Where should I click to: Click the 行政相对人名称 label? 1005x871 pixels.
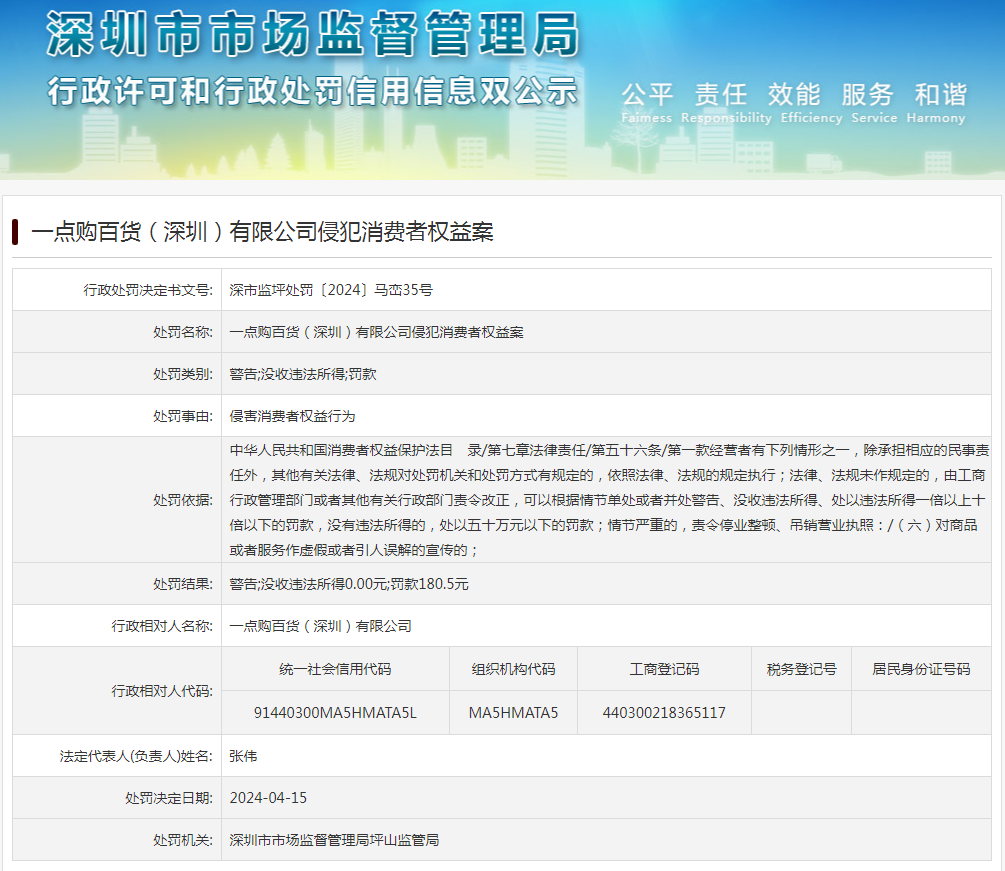[x=162, y=626]
